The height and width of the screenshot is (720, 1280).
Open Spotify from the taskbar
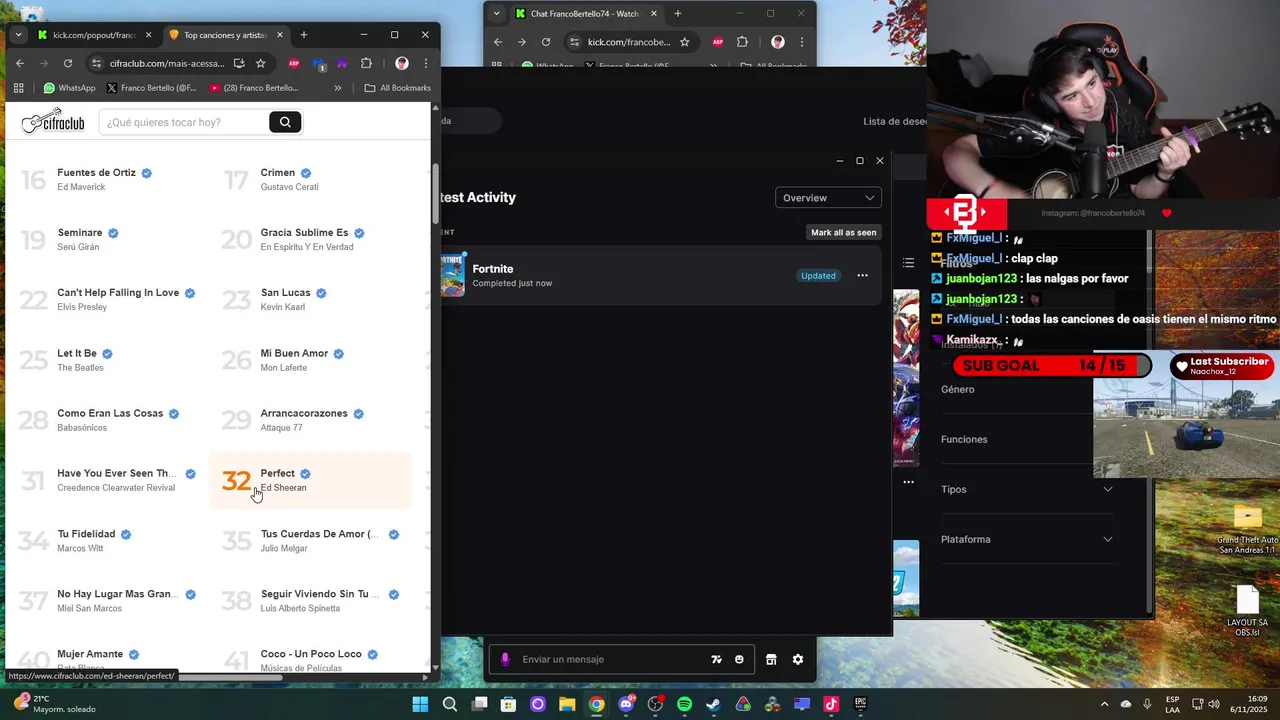tap(684, 704)
